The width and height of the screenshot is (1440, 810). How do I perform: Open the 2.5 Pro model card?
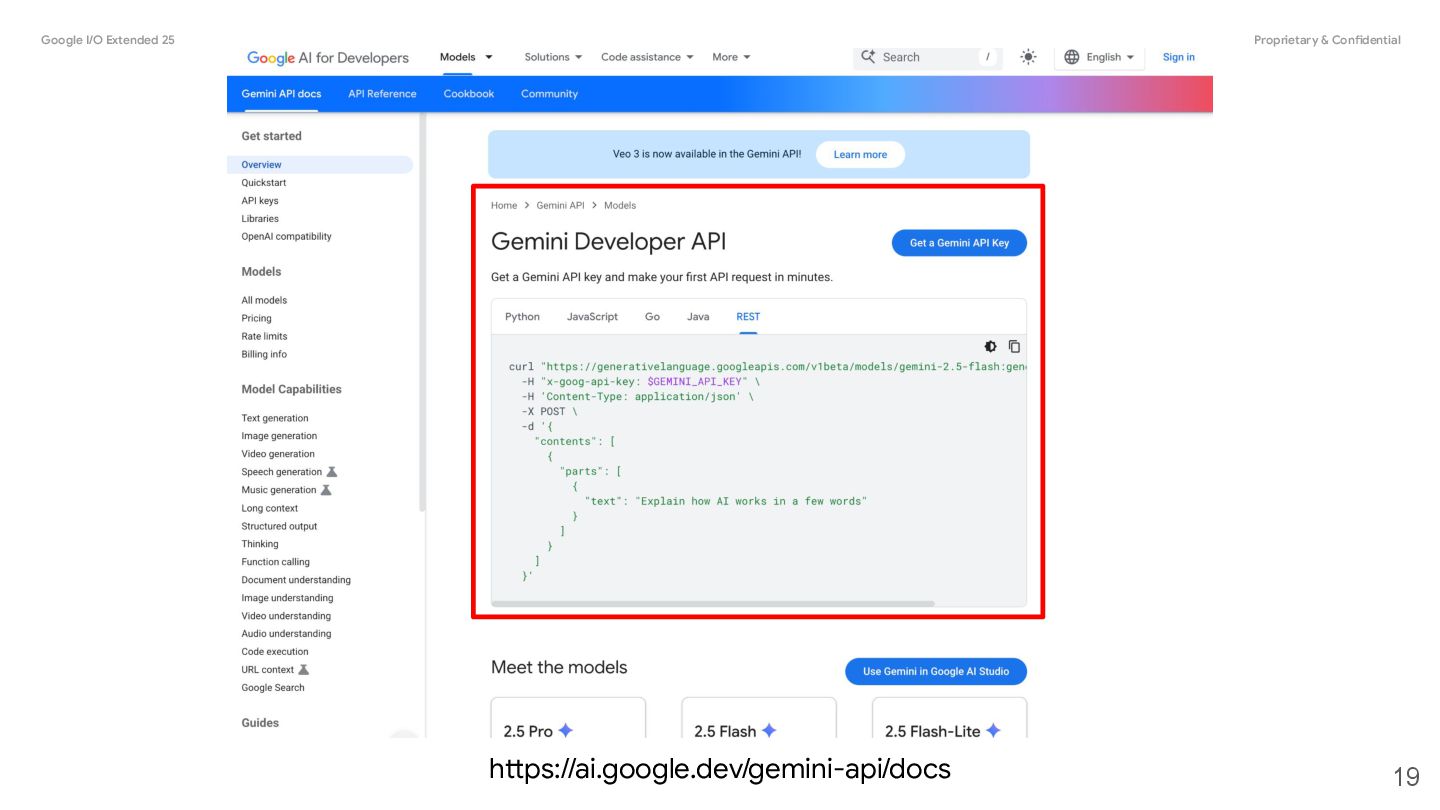point(568,719)
